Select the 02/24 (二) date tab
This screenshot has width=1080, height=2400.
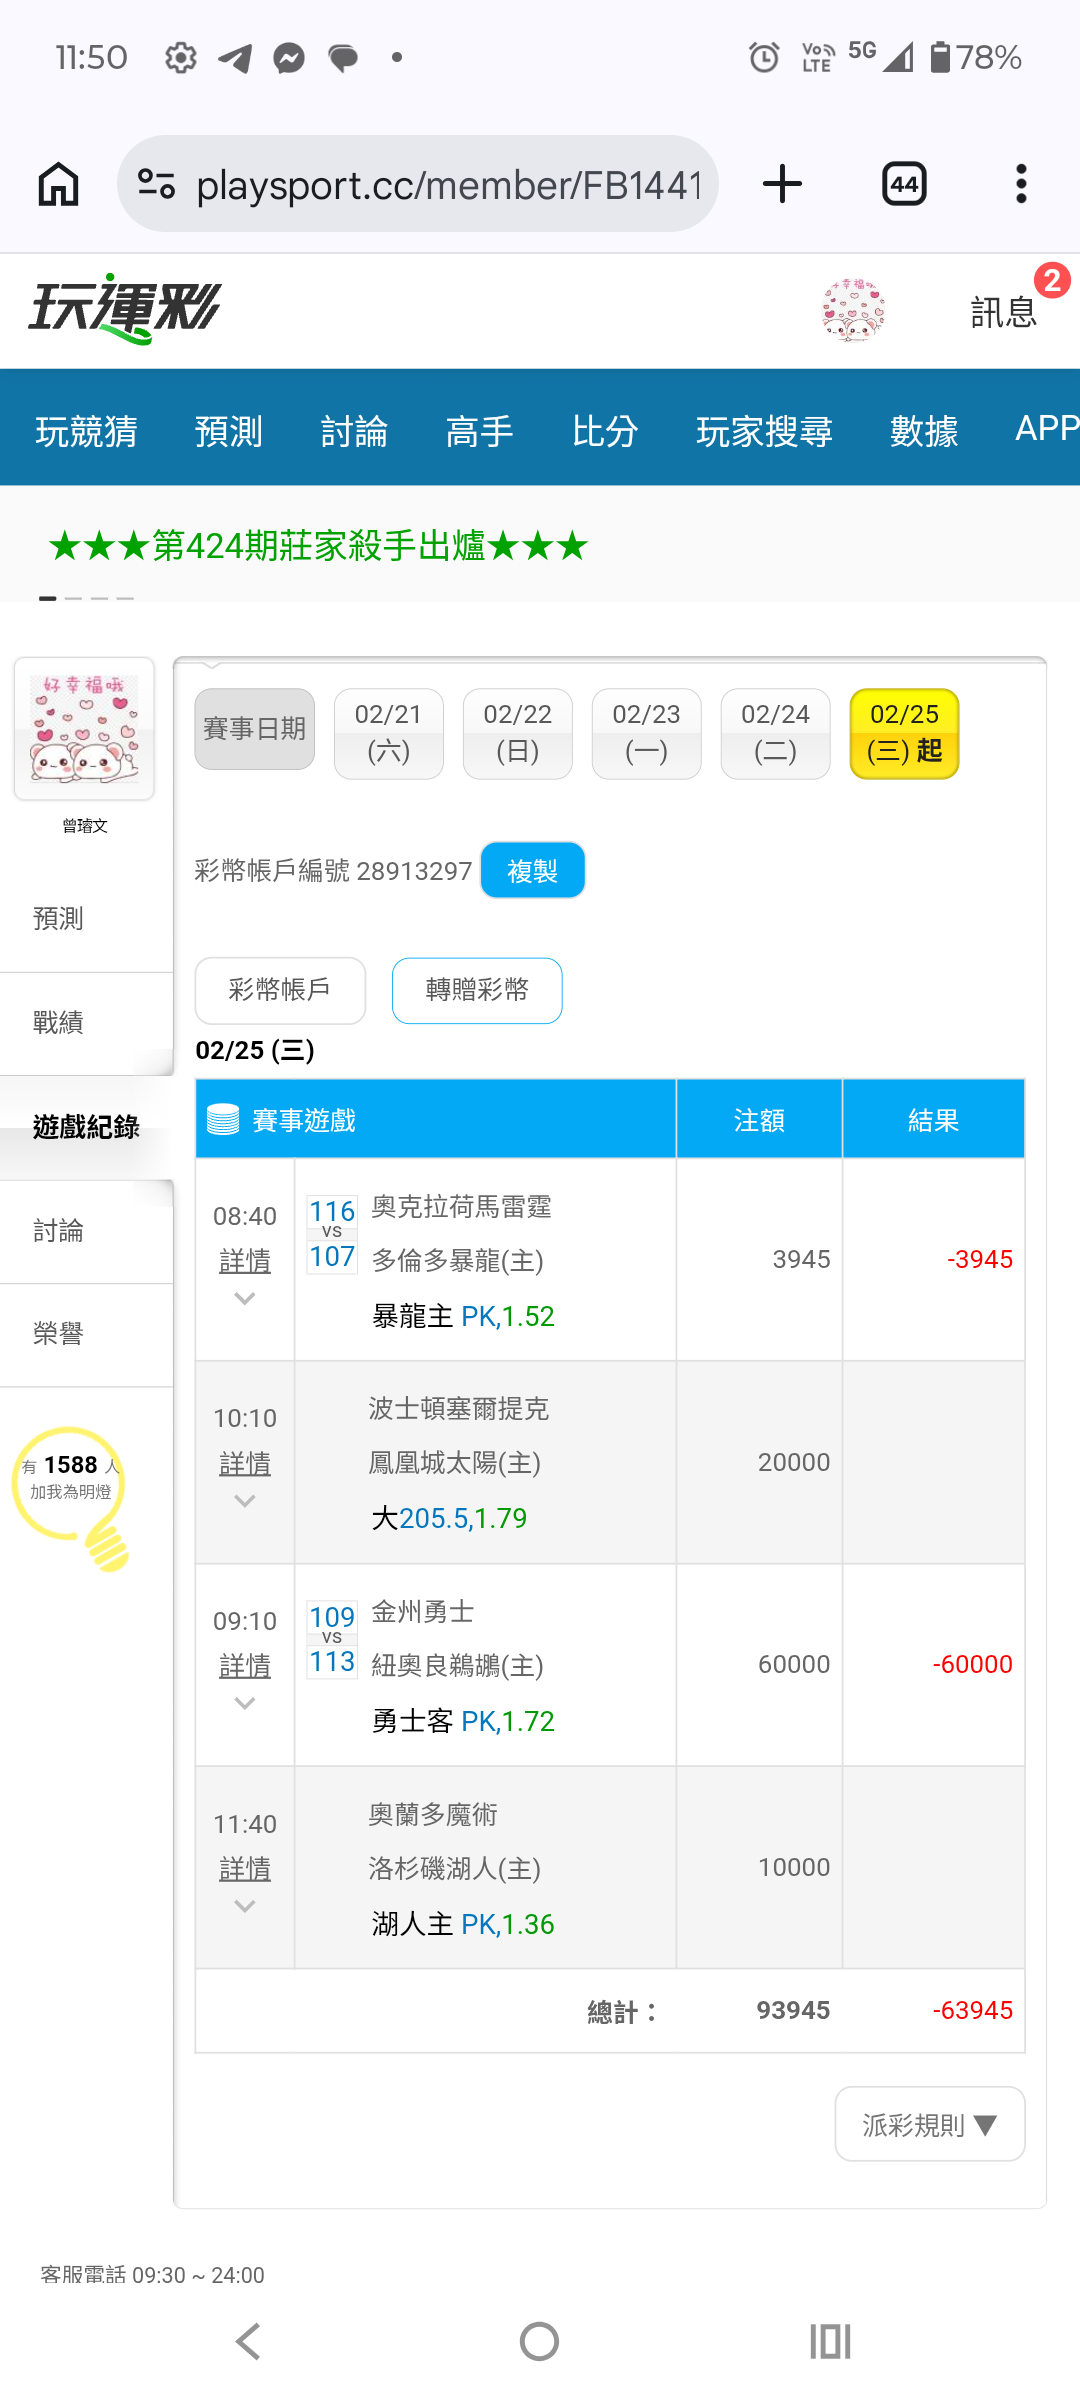[x=775, y=733]
